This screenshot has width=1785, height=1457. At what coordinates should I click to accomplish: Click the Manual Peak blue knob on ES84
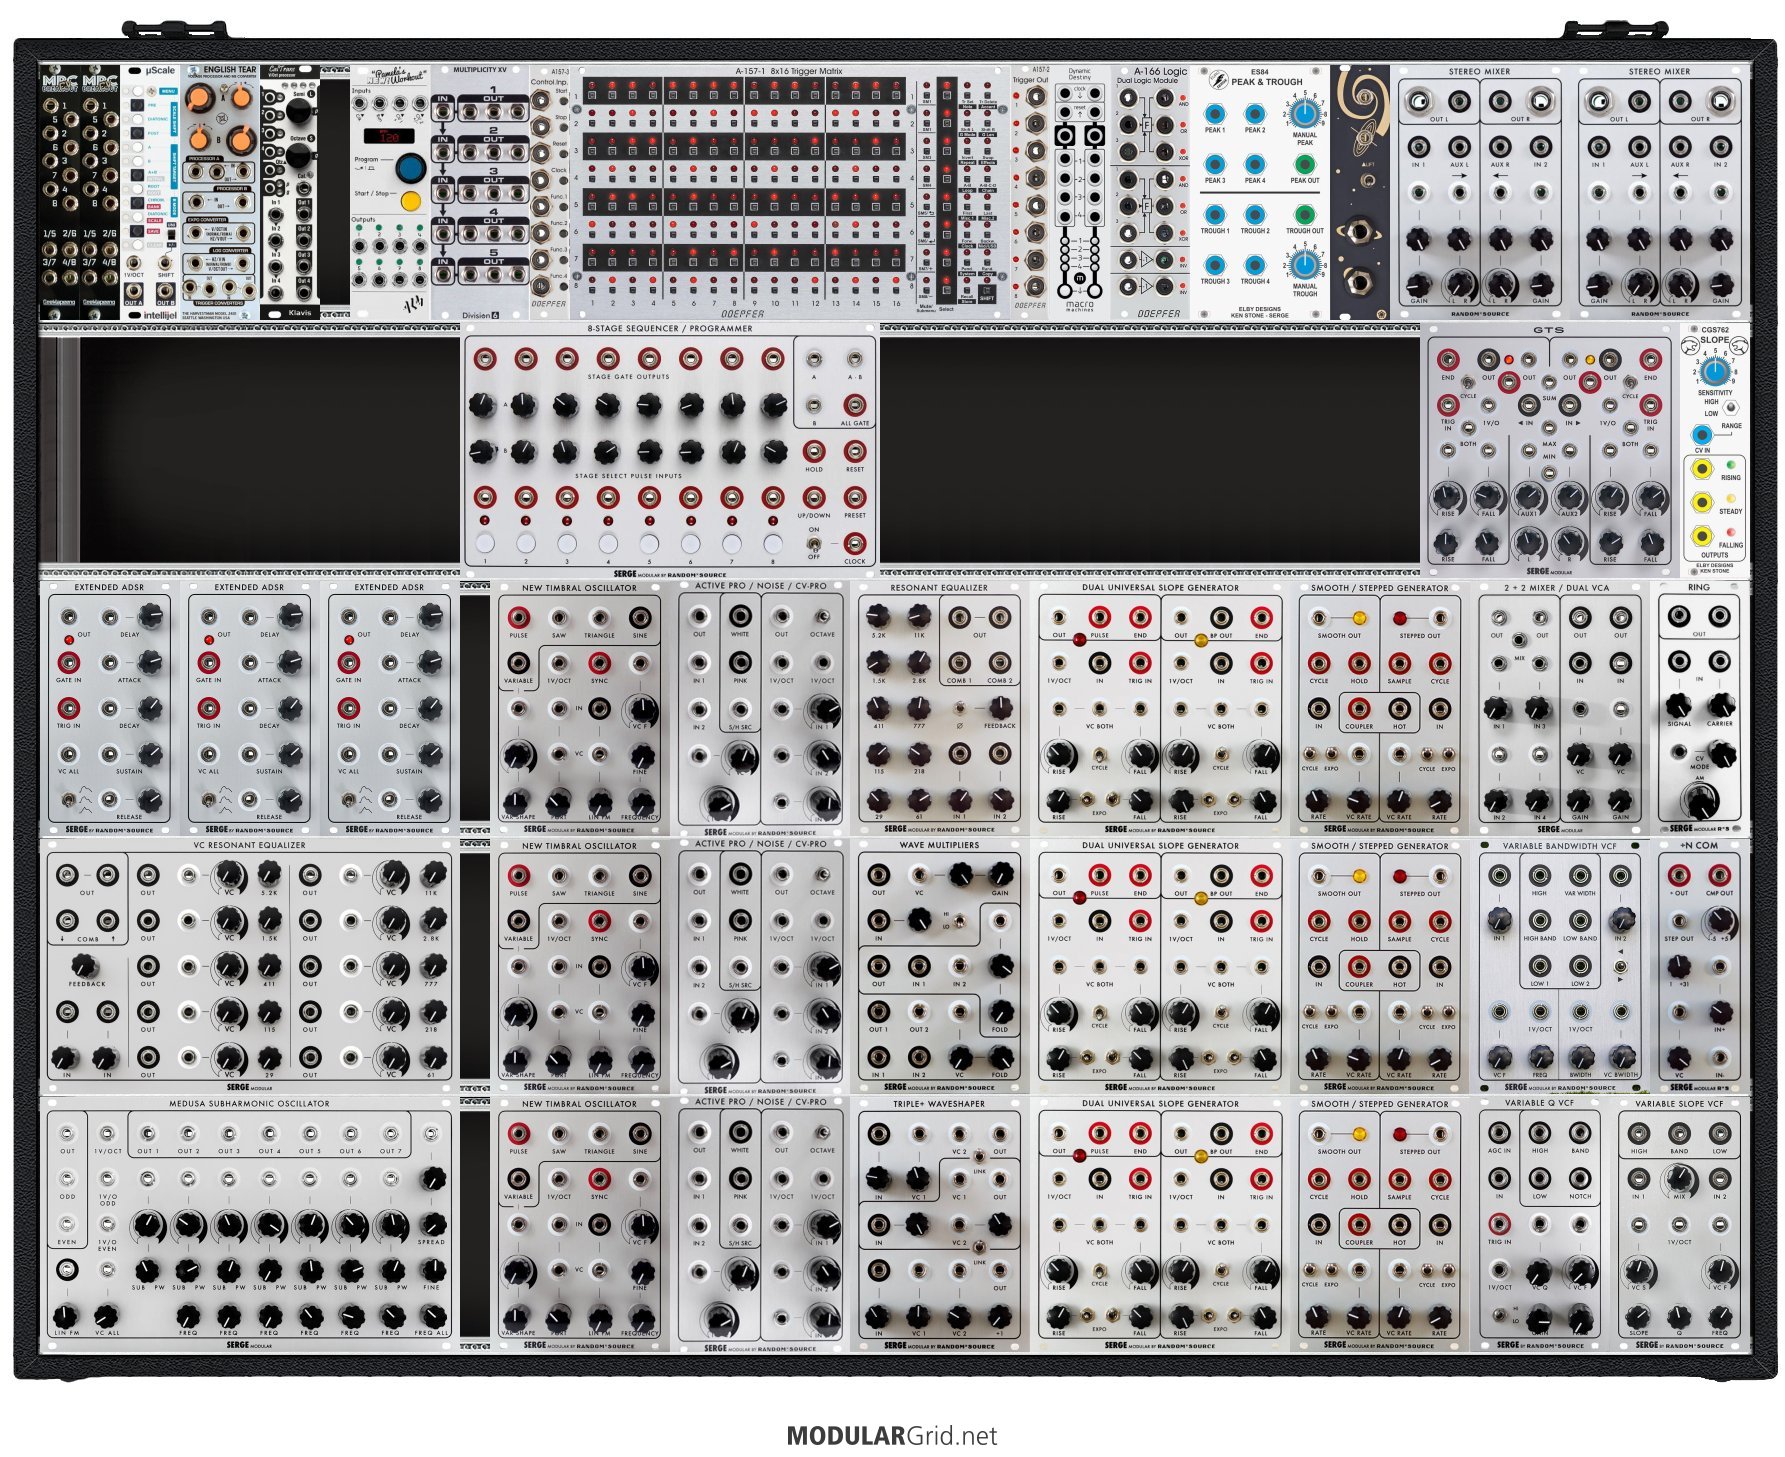[1303, 112]
